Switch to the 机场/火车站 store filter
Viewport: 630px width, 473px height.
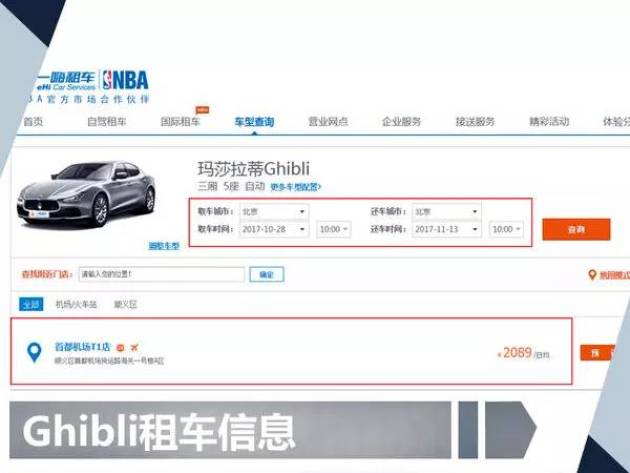click(x=76, y=303)
